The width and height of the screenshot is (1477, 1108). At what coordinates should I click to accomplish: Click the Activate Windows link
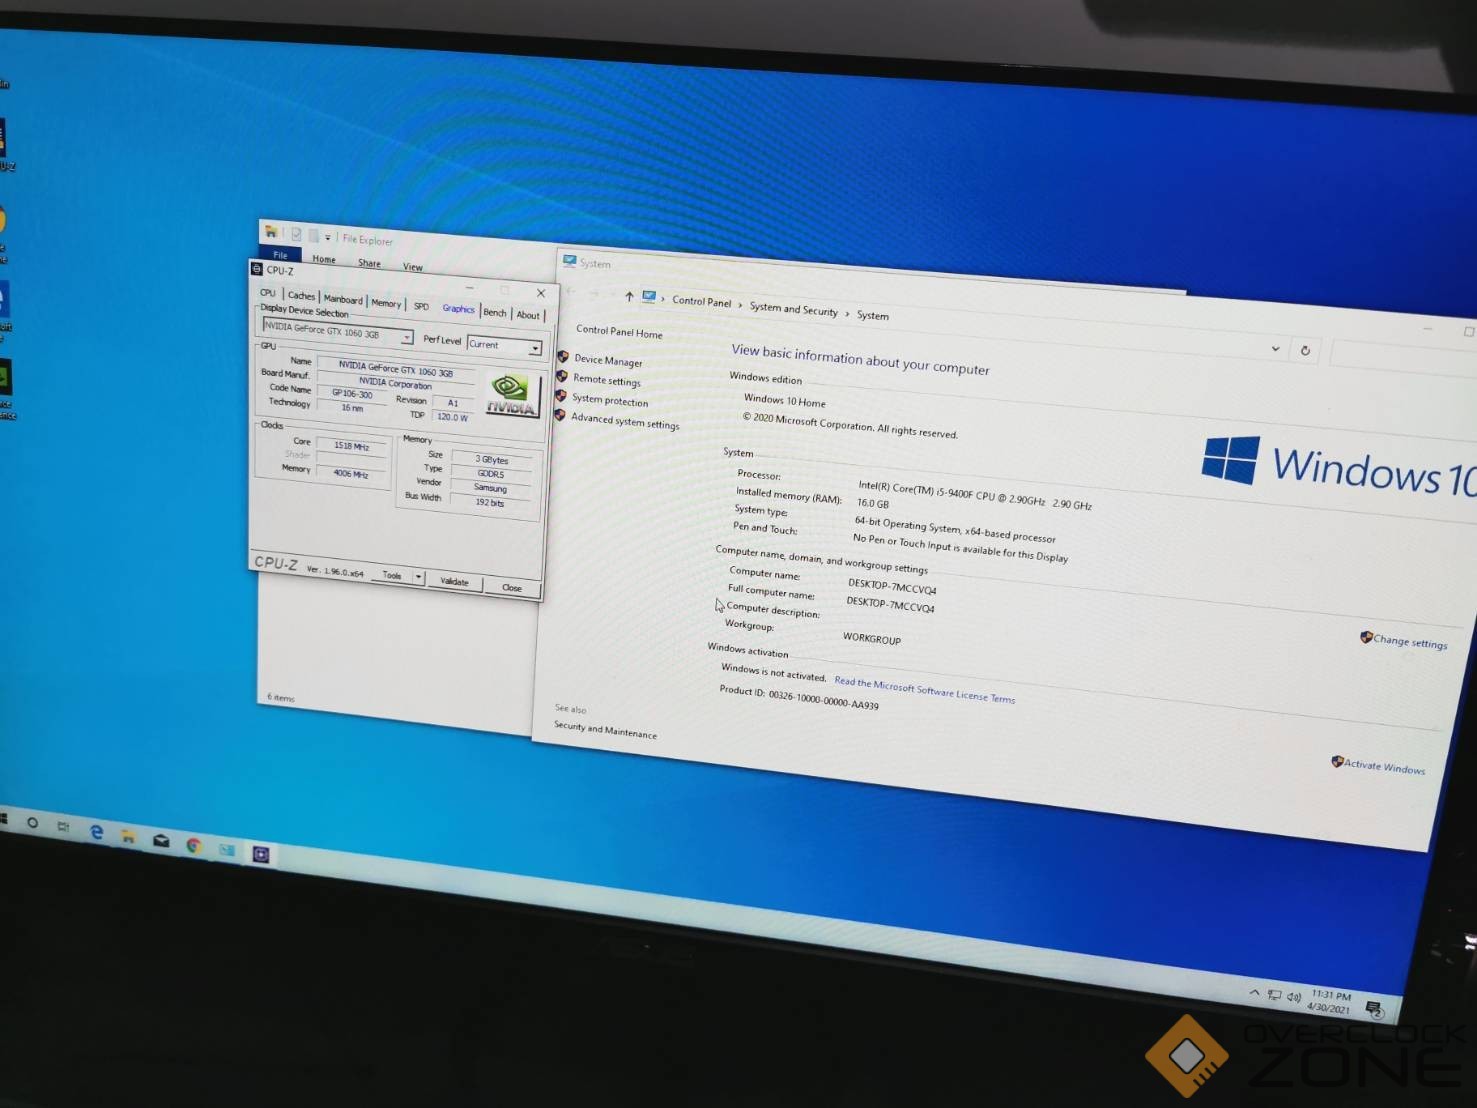[1384, 766]
